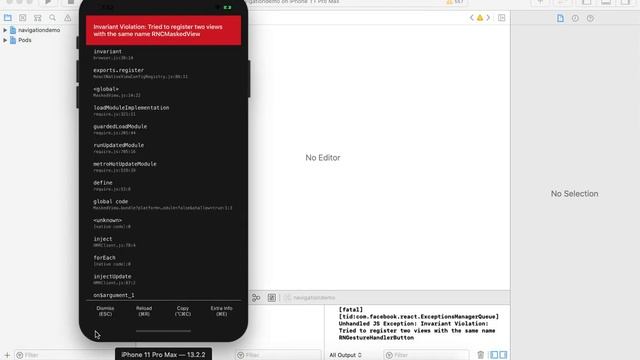This screenshot has width=640, height=360.
Task: Clear console with trash icon
Action: (x=480, y=355)
